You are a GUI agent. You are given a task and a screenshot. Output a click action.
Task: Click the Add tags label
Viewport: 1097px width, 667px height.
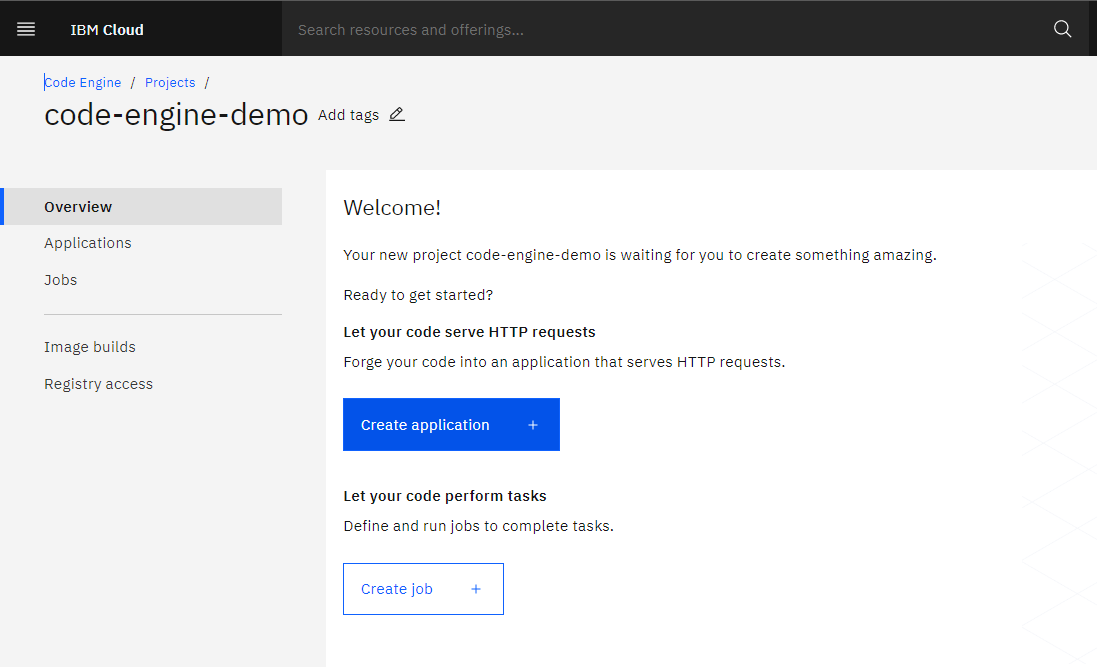tap(348, 115)
